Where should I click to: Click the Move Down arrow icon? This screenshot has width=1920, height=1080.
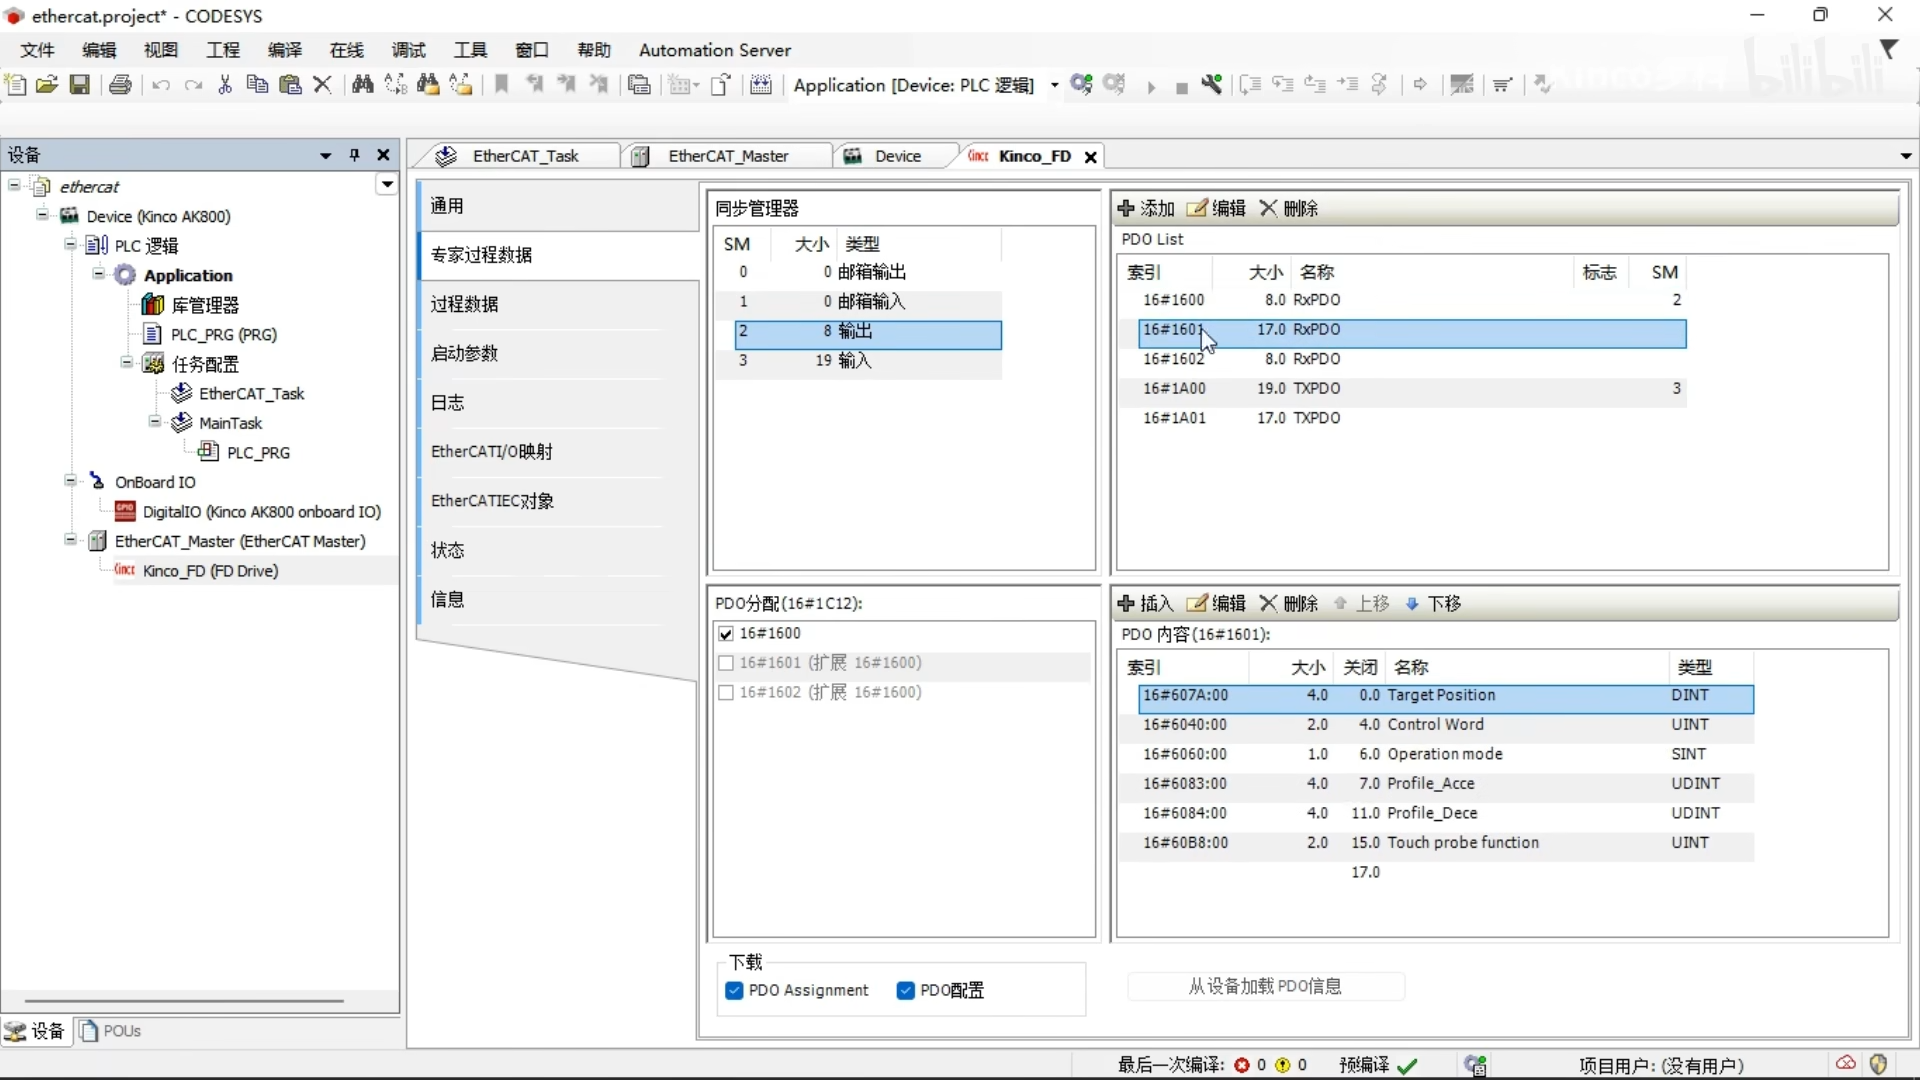click(1410, 603)
